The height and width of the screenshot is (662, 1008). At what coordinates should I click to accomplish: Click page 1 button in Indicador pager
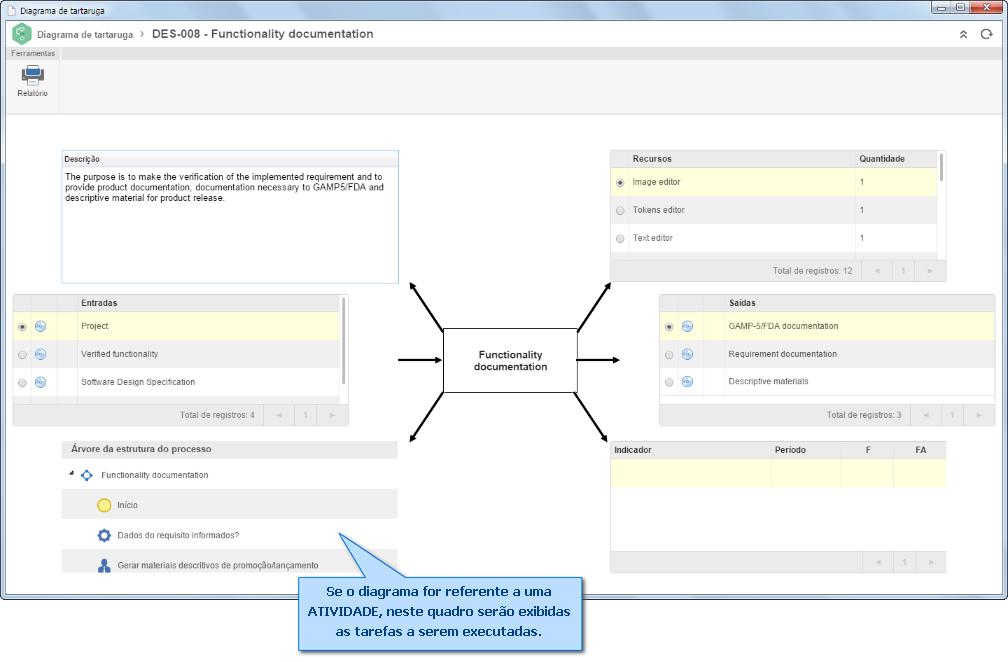[904, 562]
